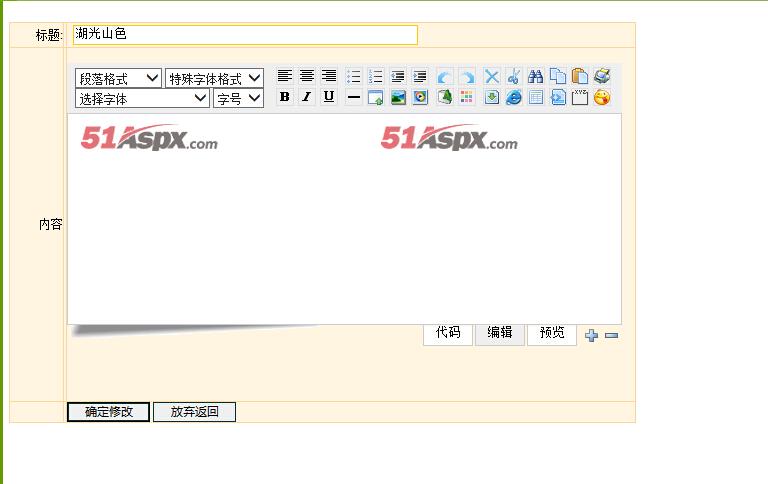Image resolution: width=768 pixels, height=484 pixels.
Task: Focus the 标题 title input field
Action: (x=245, y=35)
